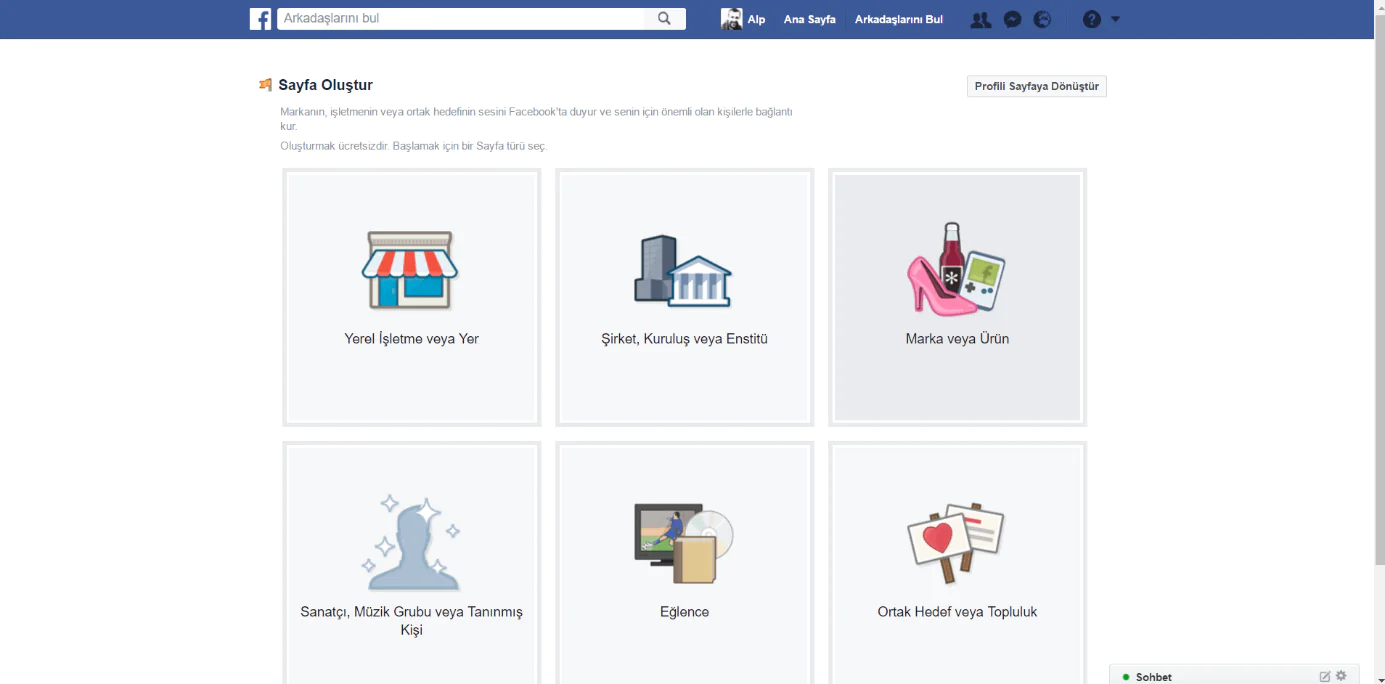
Task: Choose Marka veya Ürün label
Action: click(957, 339)
